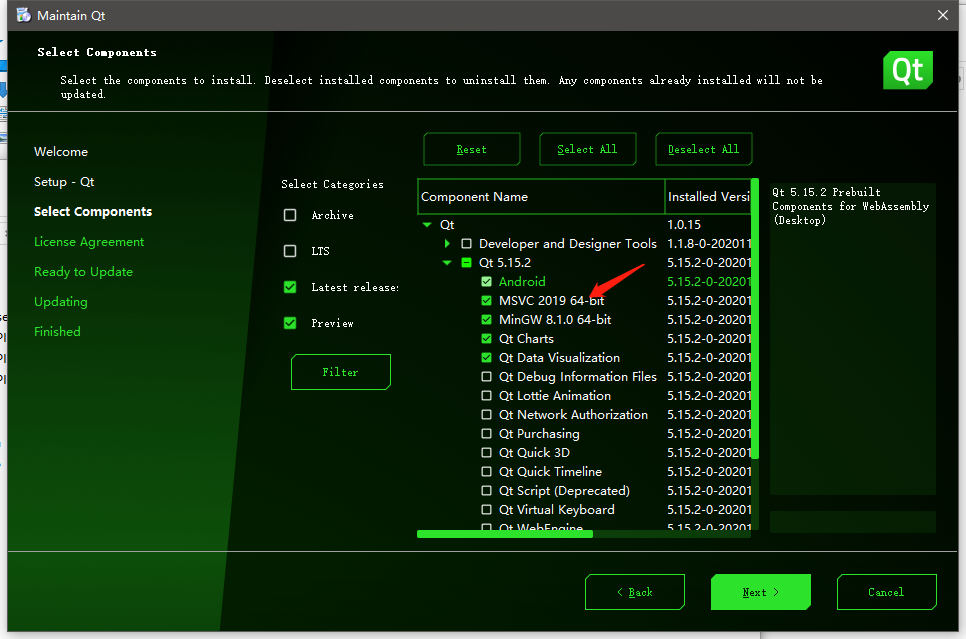Select the Qt Quick 3D row label

(534, 452)
